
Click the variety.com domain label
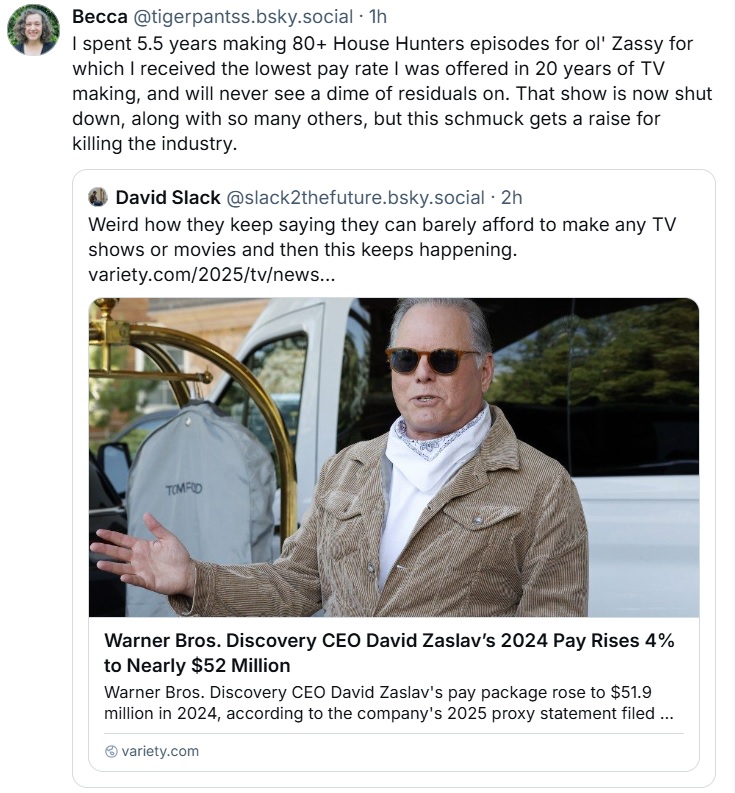(x=160, y=751)
